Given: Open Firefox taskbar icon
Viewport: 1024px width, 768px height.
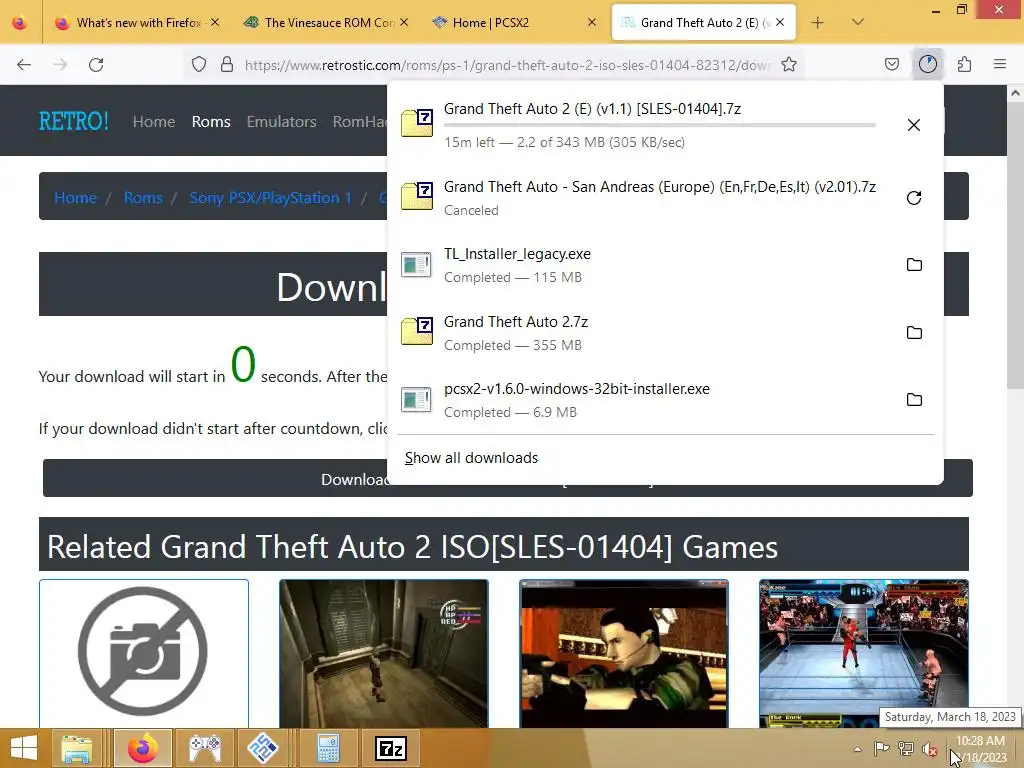Looking at the screenshot, I should [143, 748].
